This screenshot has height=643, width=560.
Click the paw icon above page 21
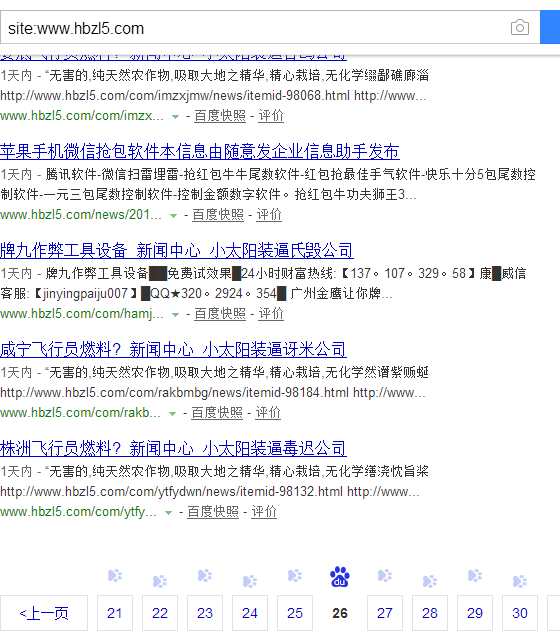pos(115,576)
